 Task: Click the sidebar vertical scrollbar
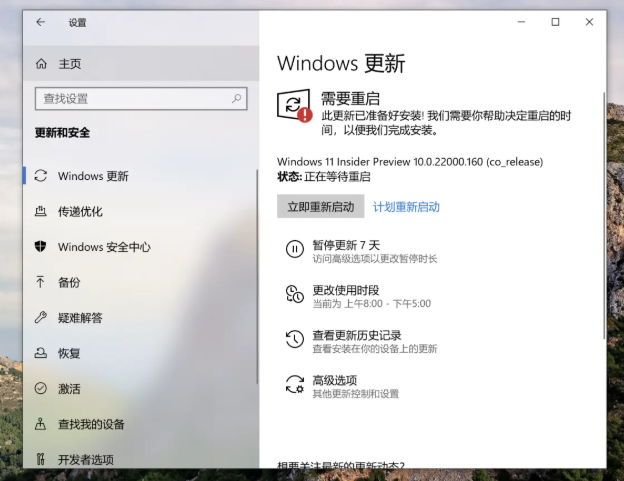(257, 277)
